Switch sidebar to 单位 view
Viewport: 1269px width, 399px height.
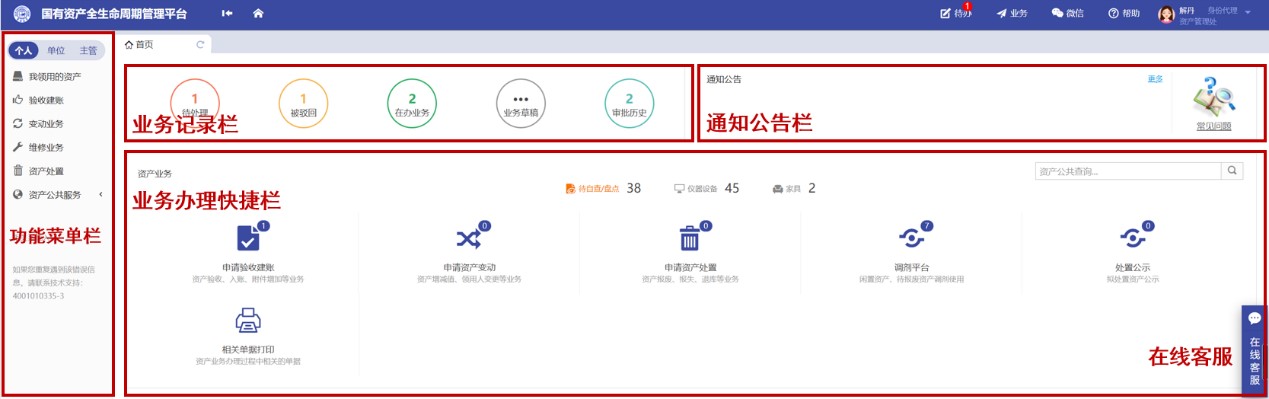56,50
